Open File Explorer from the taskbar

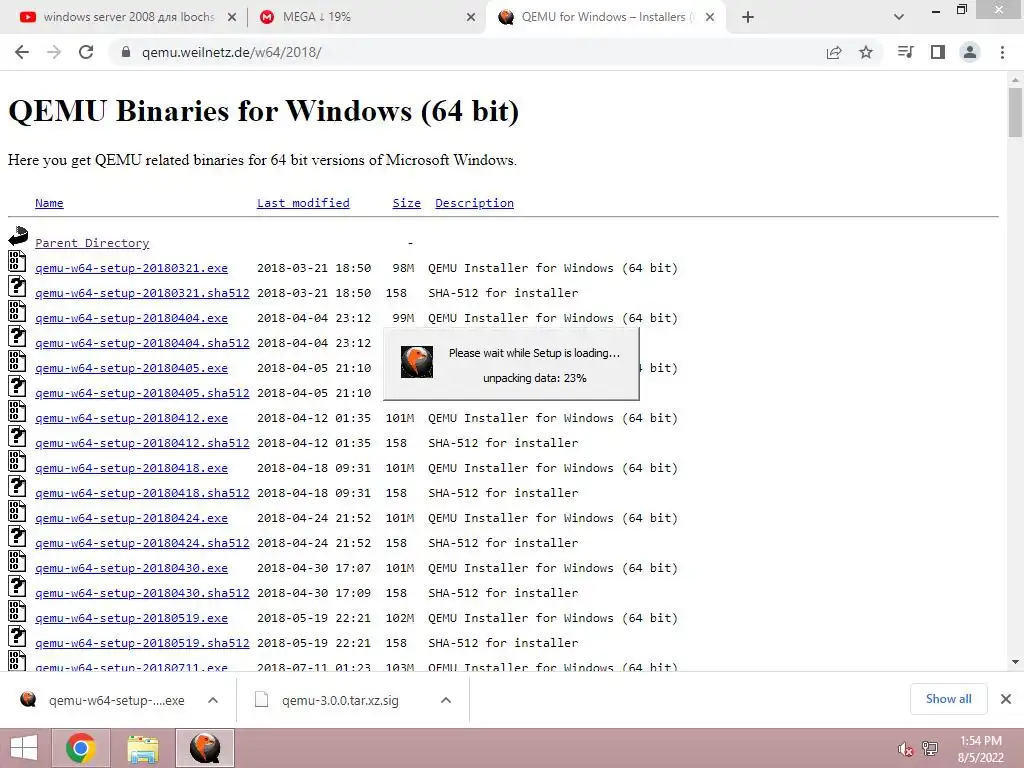point(142,748)
